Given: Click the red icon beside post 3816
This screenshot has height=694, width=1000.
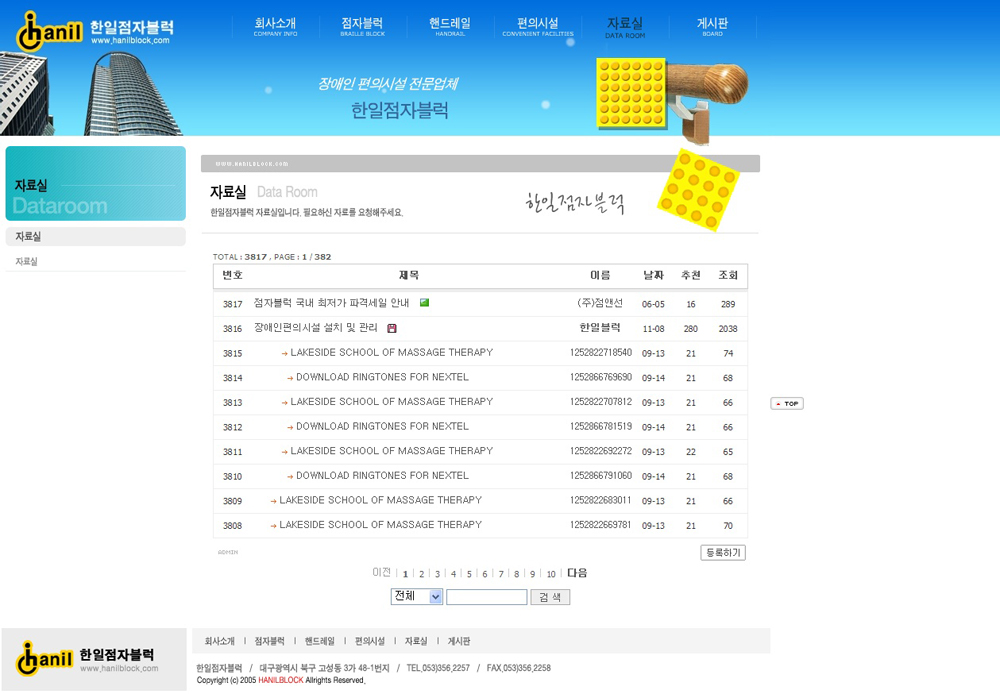Looking at the screenshot, I should pos(392,328).
